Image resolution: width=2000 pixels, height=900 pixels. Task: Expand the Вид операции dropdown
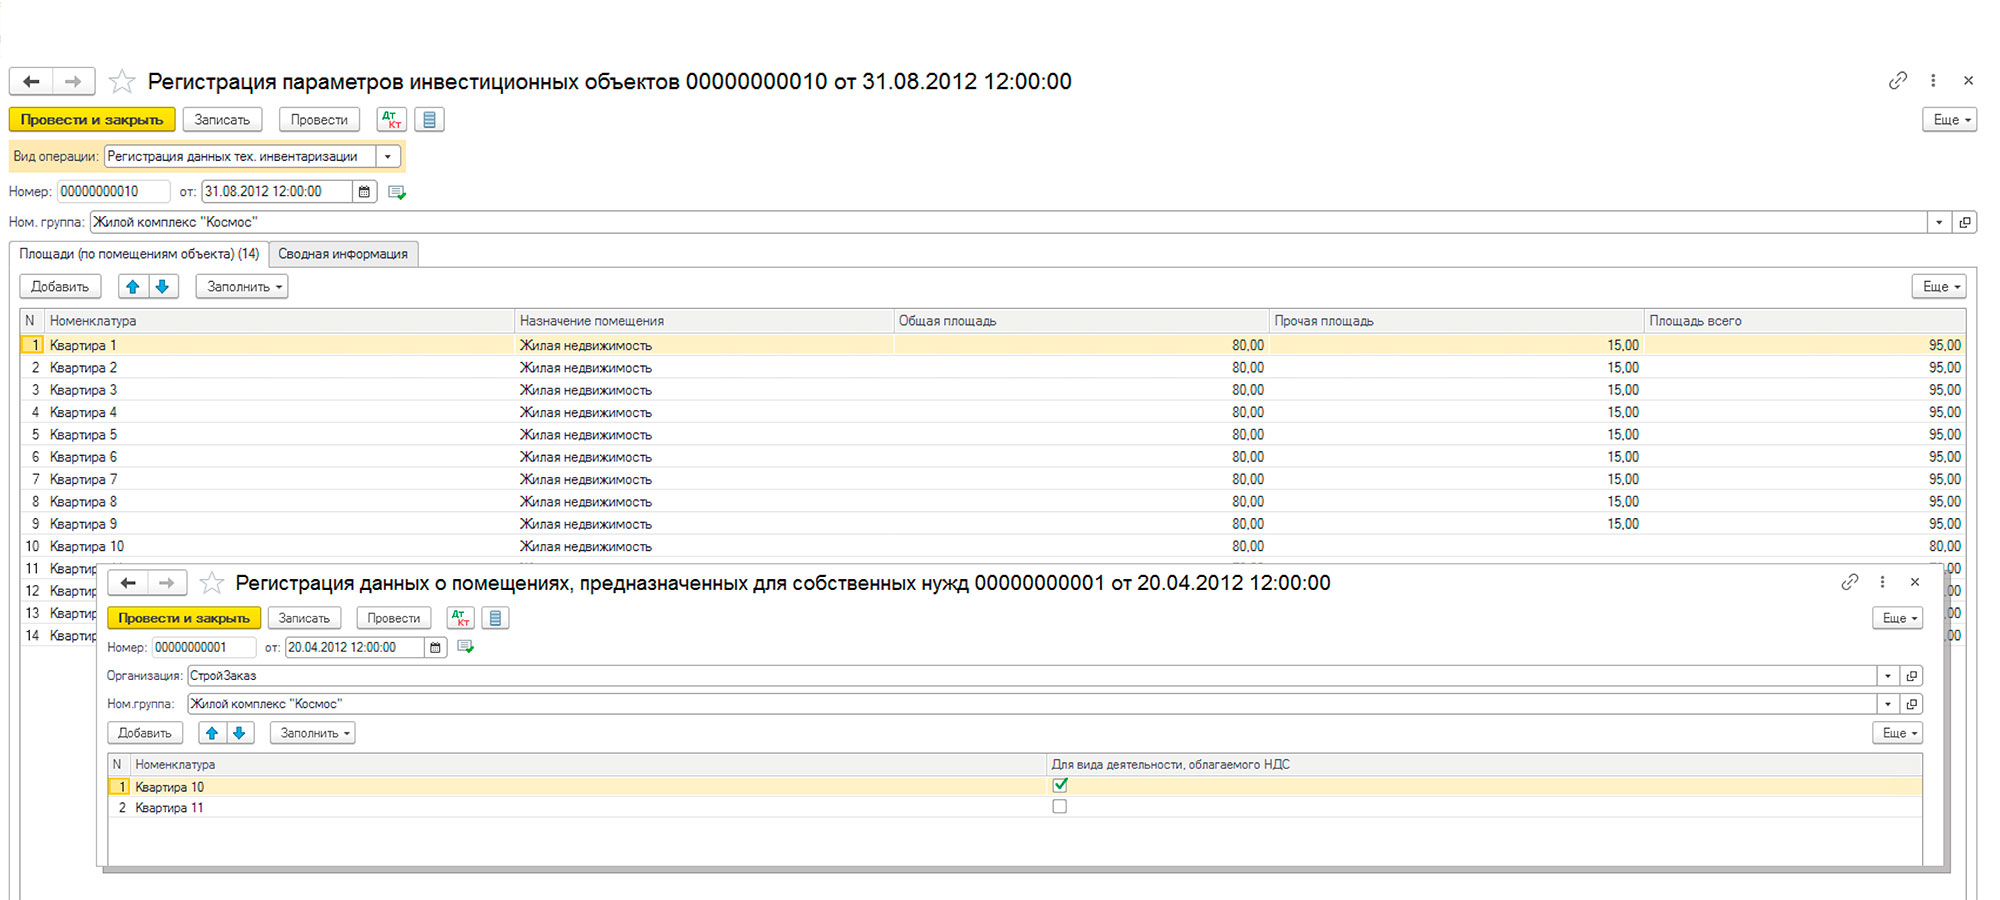point(388,157)
